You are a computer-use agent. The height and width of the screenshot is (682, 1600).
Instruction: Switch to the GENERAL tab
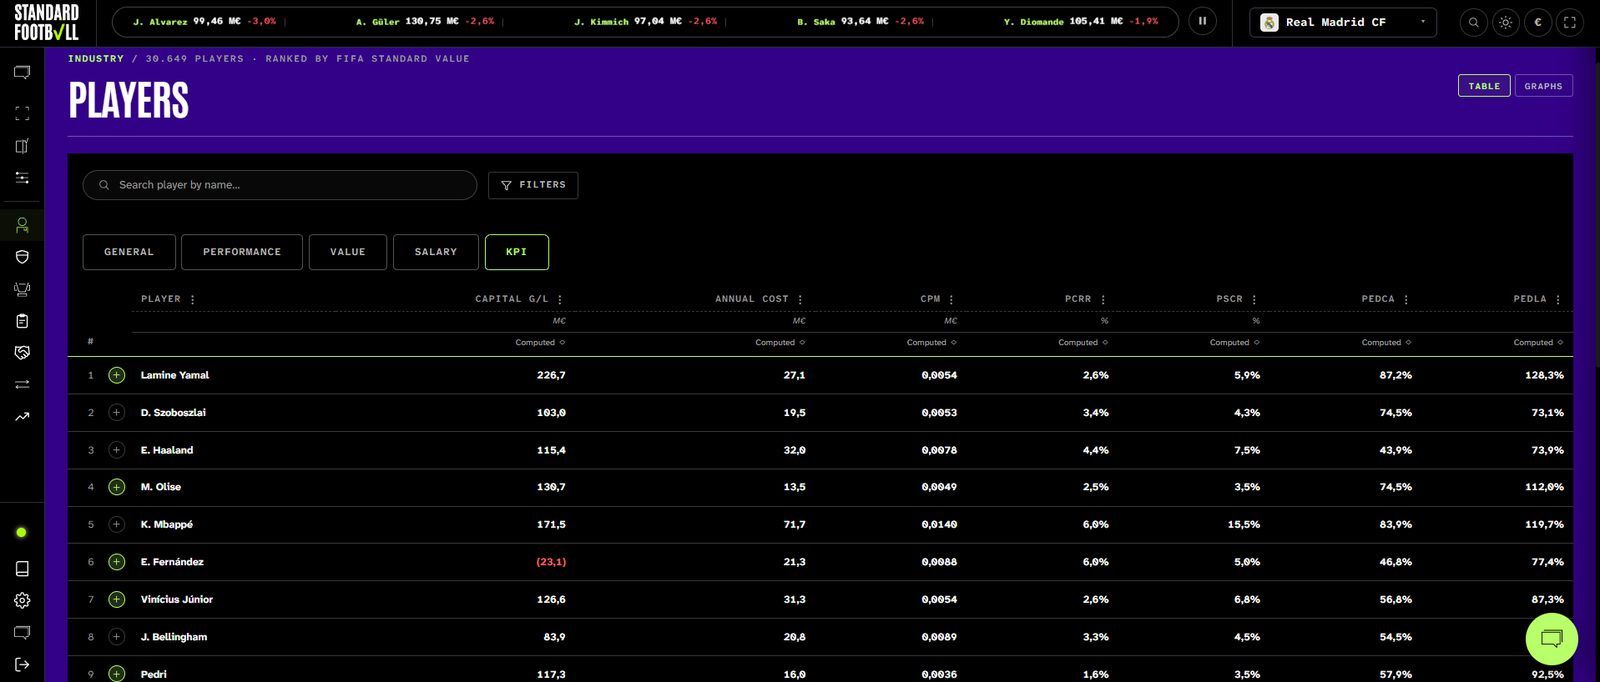(x=129, y=252)
